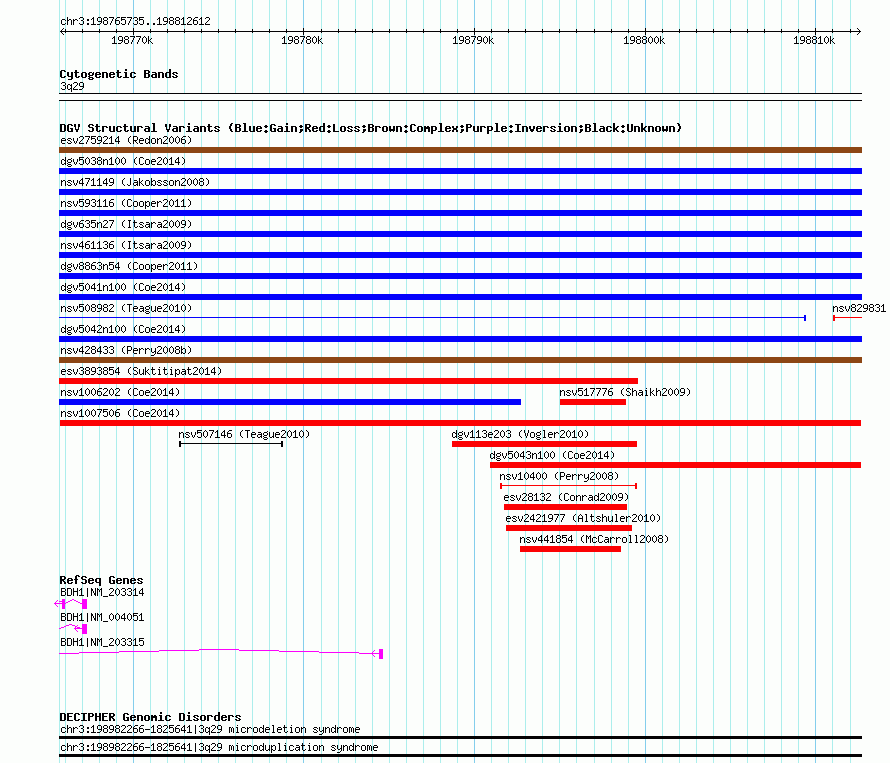Click the ruler's left arrowhead
This screenshot has height=763, width=890.
coord(62,32)
